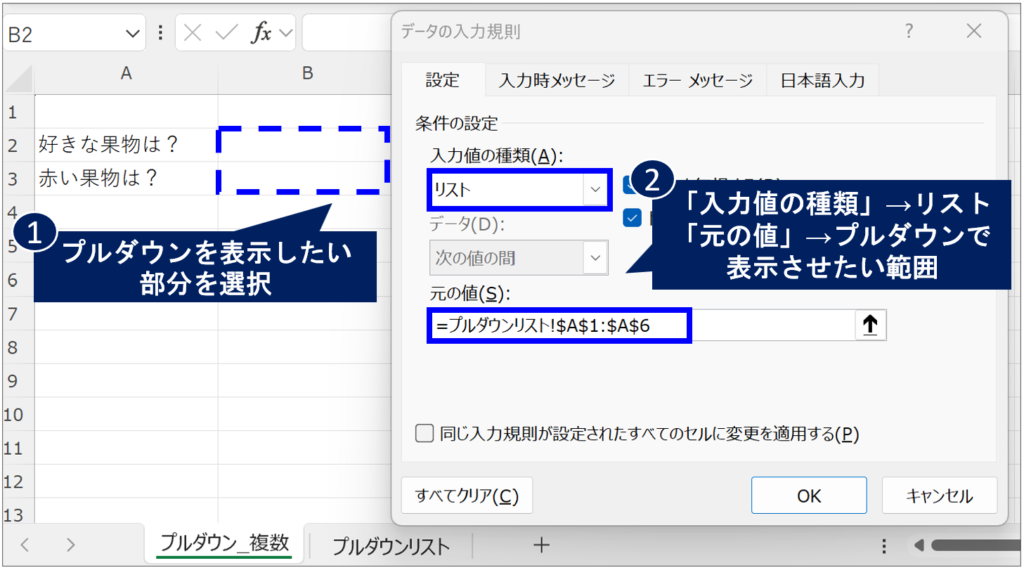Image resolution: width=1024 pixels, height=568 pixels.
Task: Click the formula bar enter checkmark icon
Action: [225, 33]
